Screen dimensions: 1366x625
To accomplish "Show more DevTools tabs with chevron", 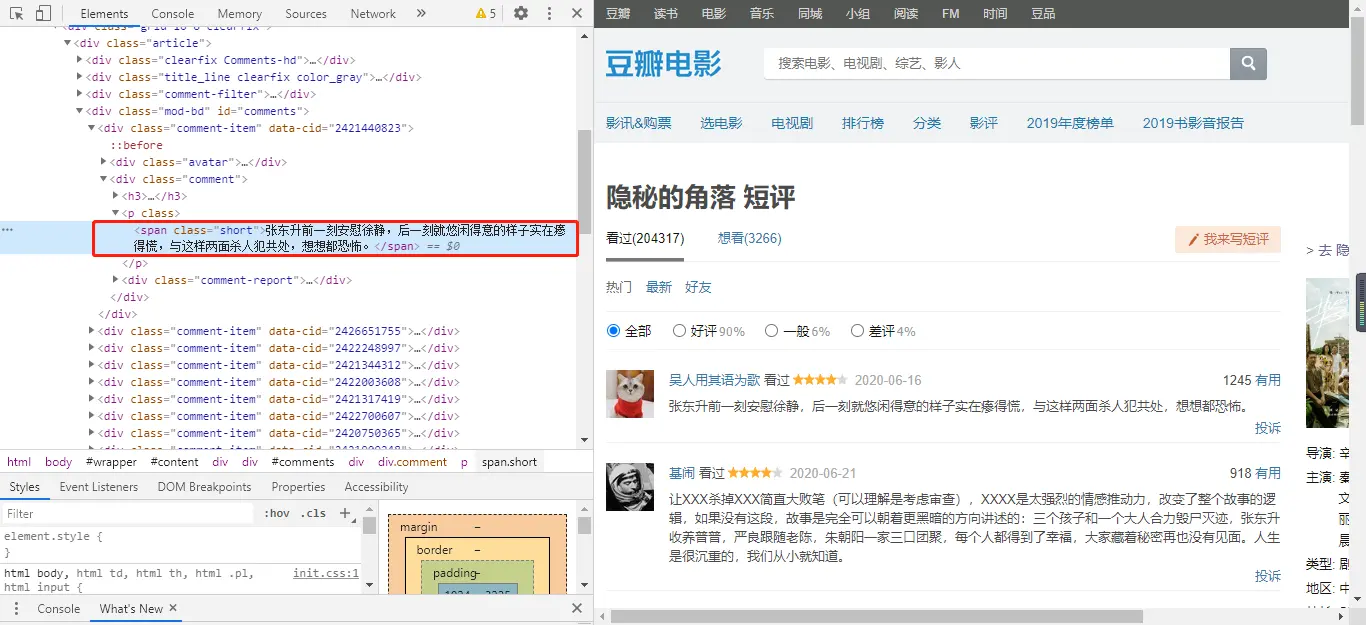I will pyautogui.click(x=421, y=13).
